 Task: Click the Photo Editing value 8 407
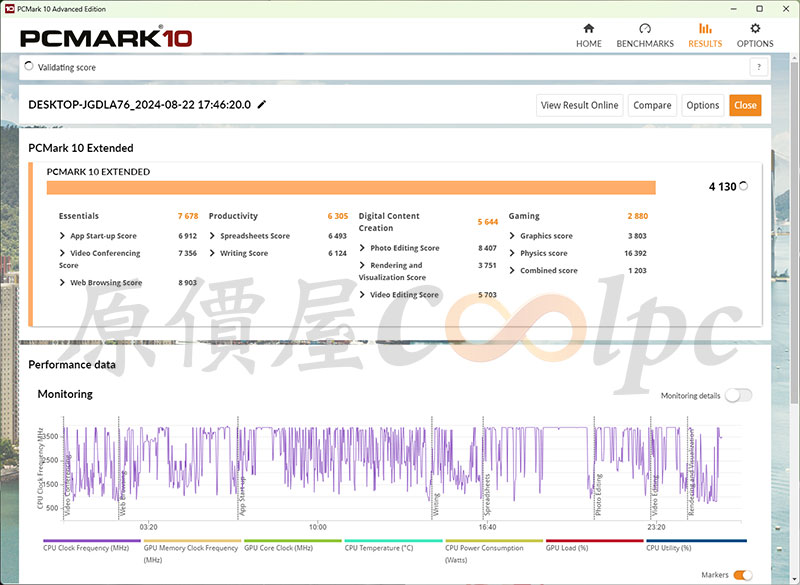coord(487,248)
